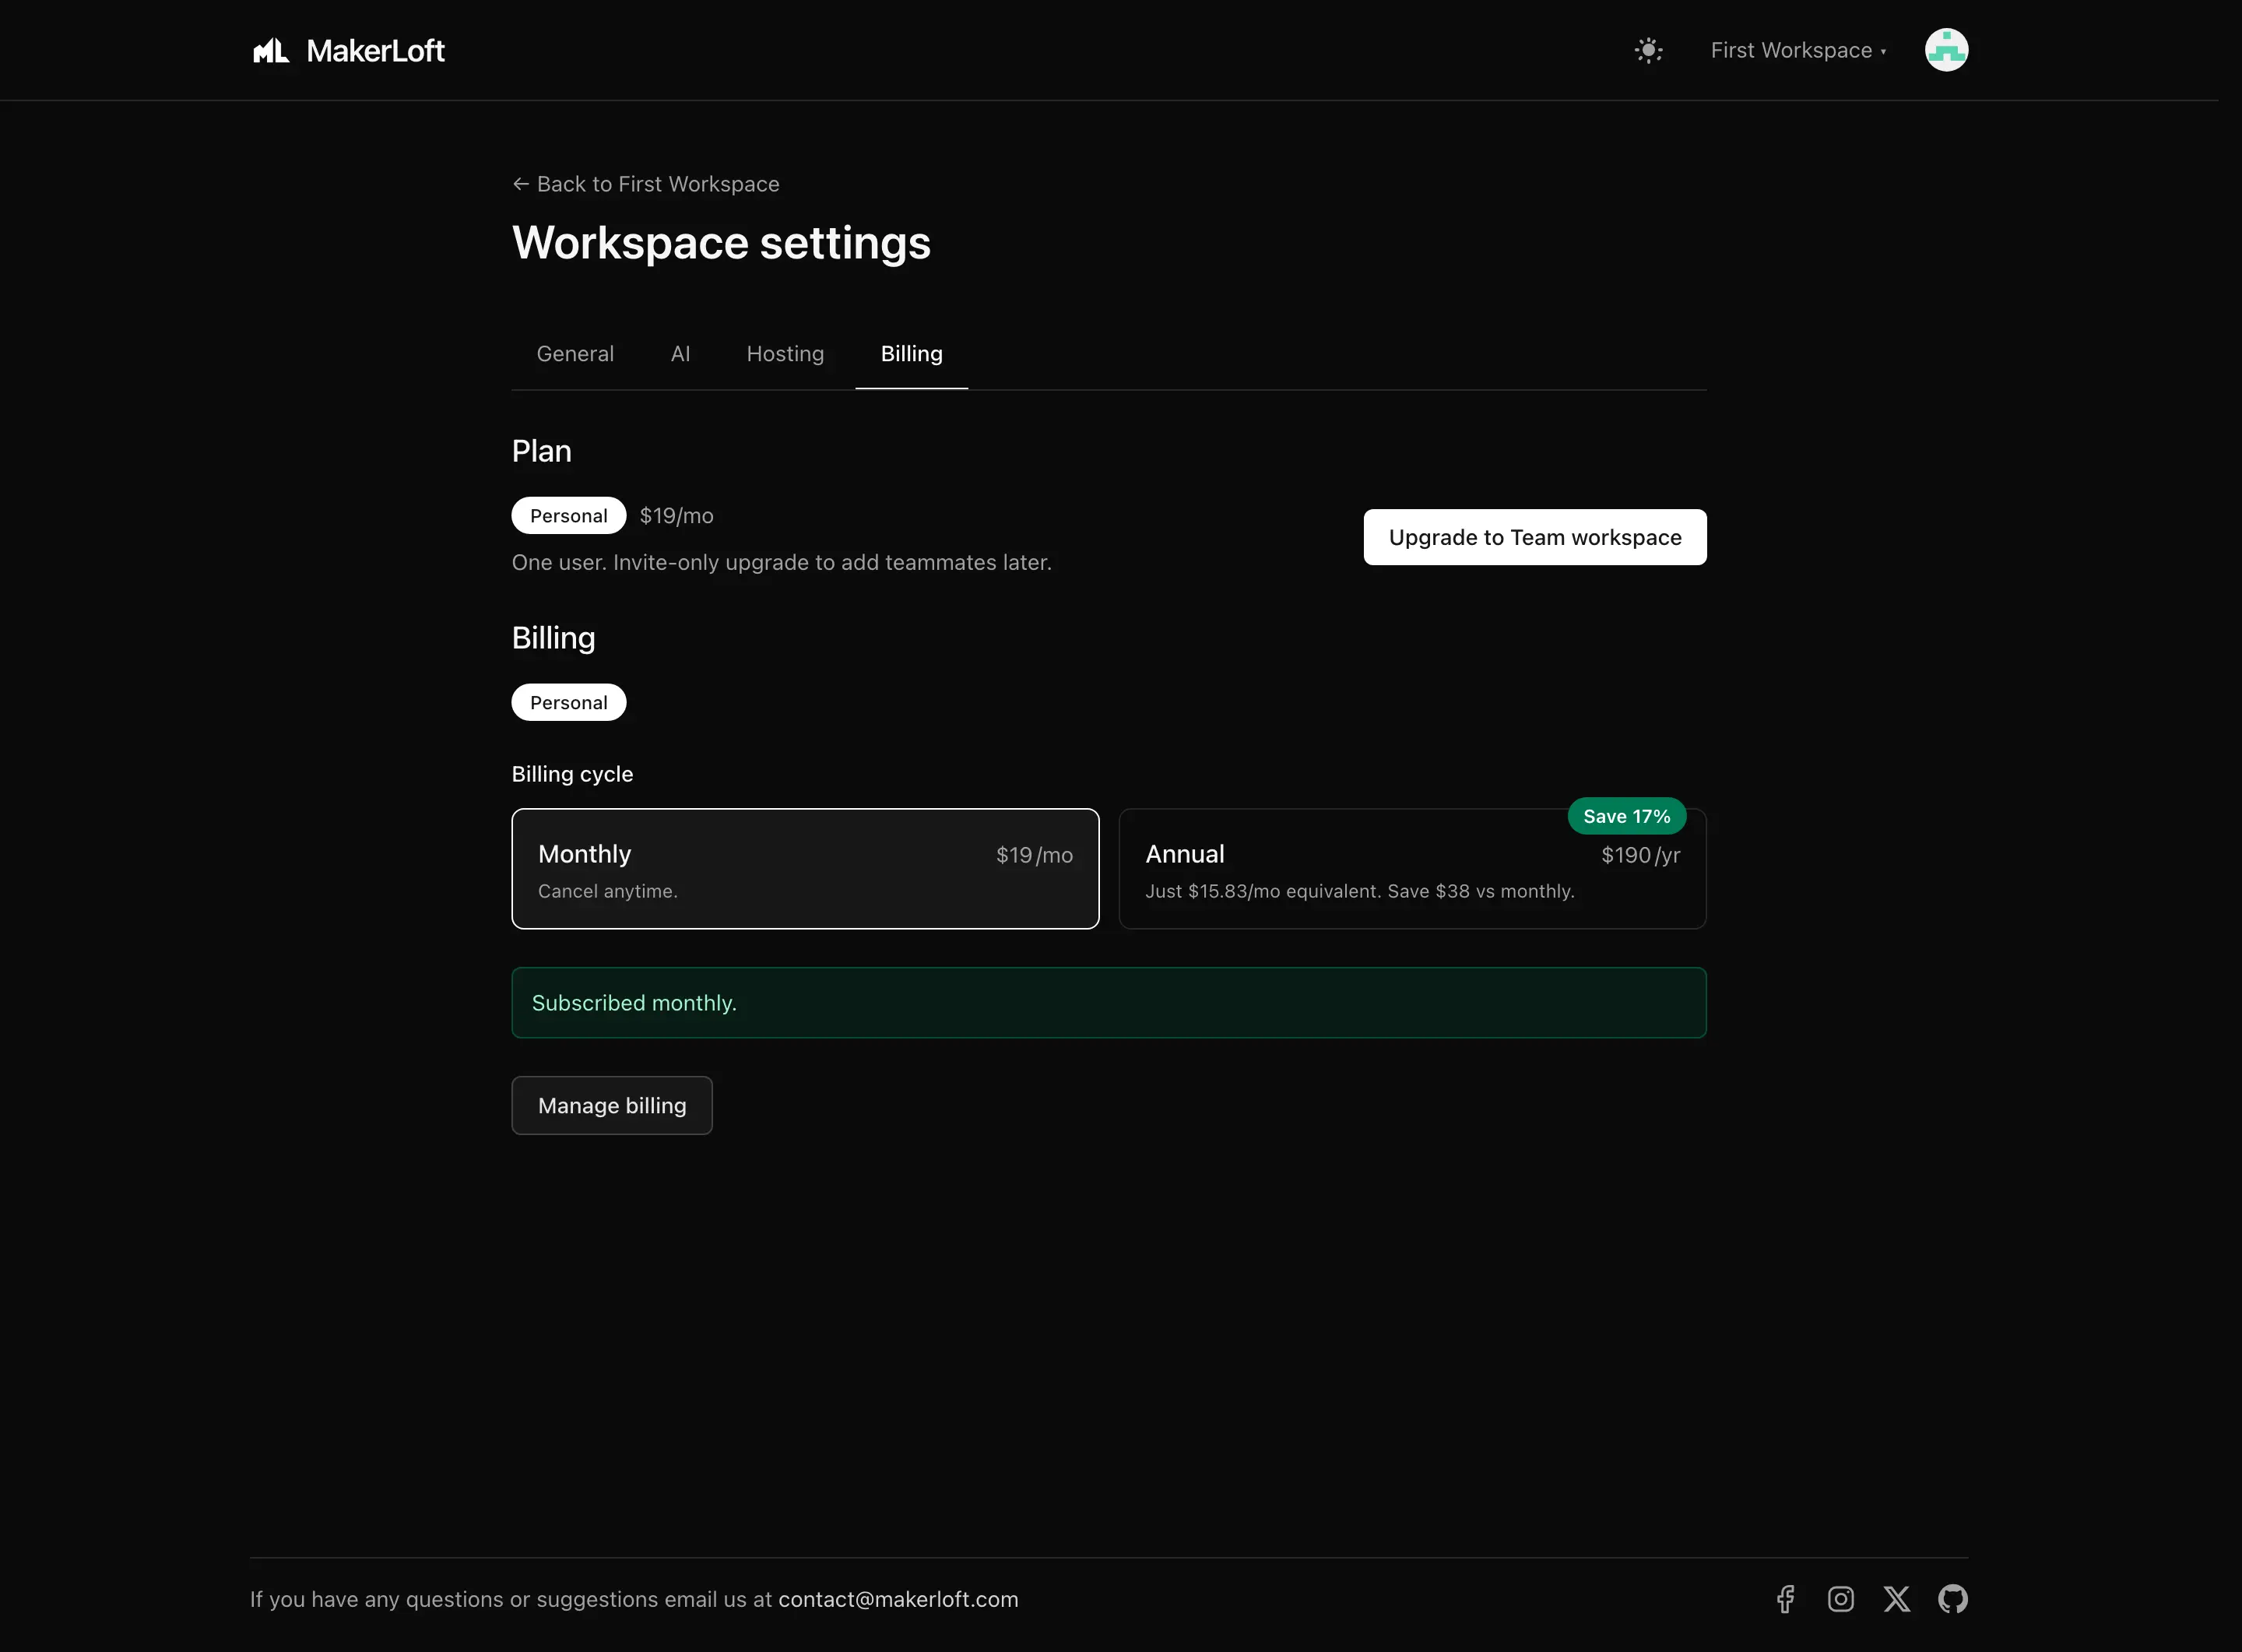This screenshot has width=2242, height=1652.
Task: Switch to the Hosting tab
Action: pyautogui.click(x=785, y=354)
